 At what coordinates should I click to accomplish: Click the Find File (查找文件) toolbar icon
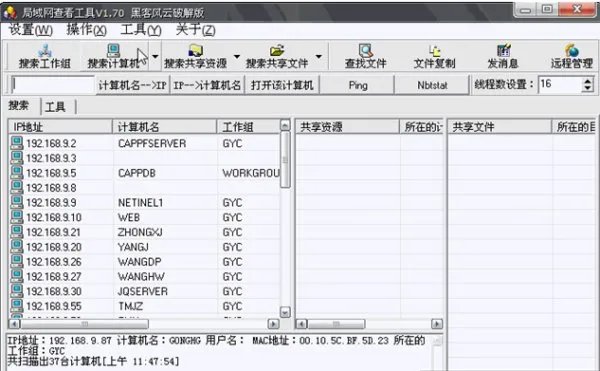pyautogui.click(x=366, y=50)
